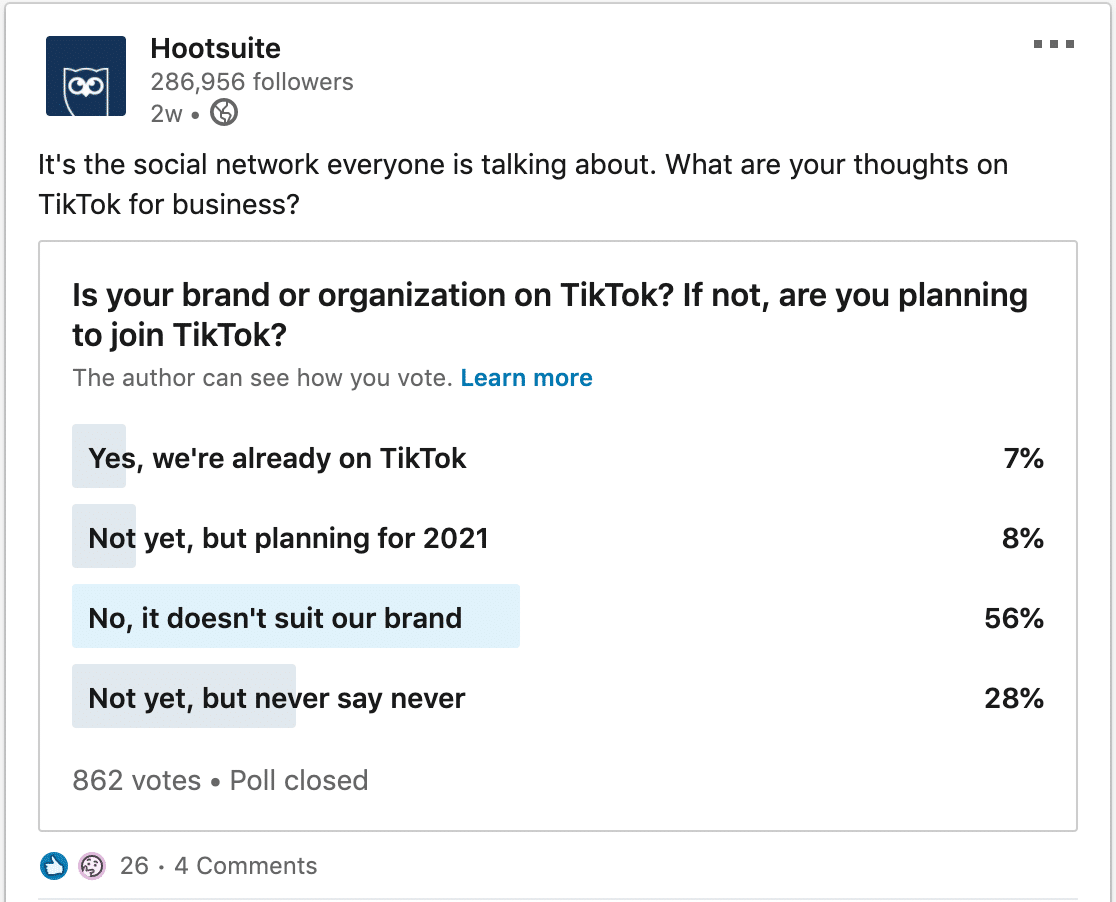Click the poll question about TikTok

(x=549, y=310)
